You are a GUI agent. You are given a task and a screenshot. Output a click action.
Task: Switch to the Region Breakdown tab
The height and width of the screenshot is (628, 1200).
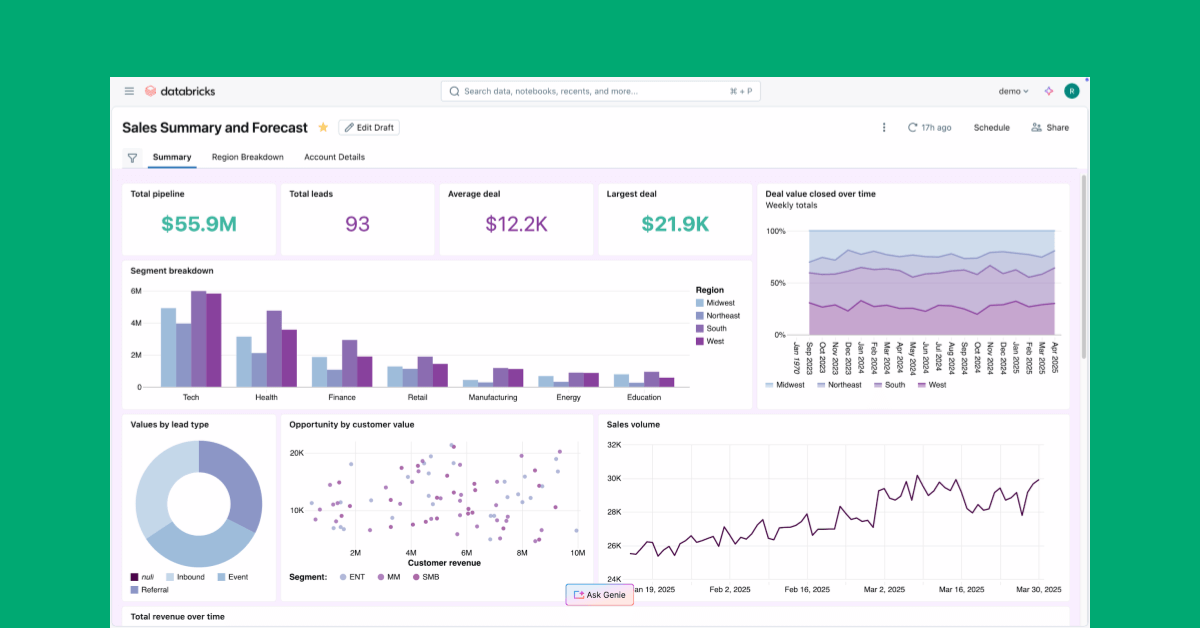click(247, 157)
